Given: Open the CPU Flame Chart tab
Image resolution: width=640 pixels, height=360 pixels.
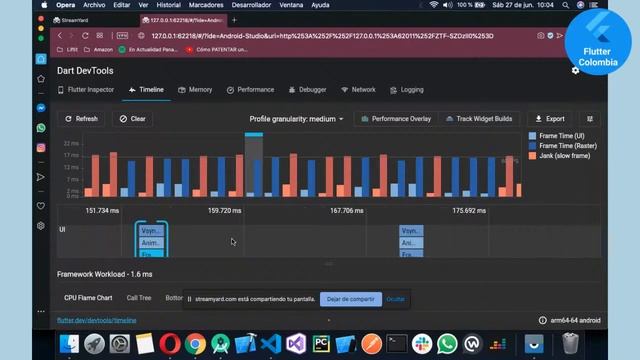Looking at the screenshot, I should pos(88,298).
